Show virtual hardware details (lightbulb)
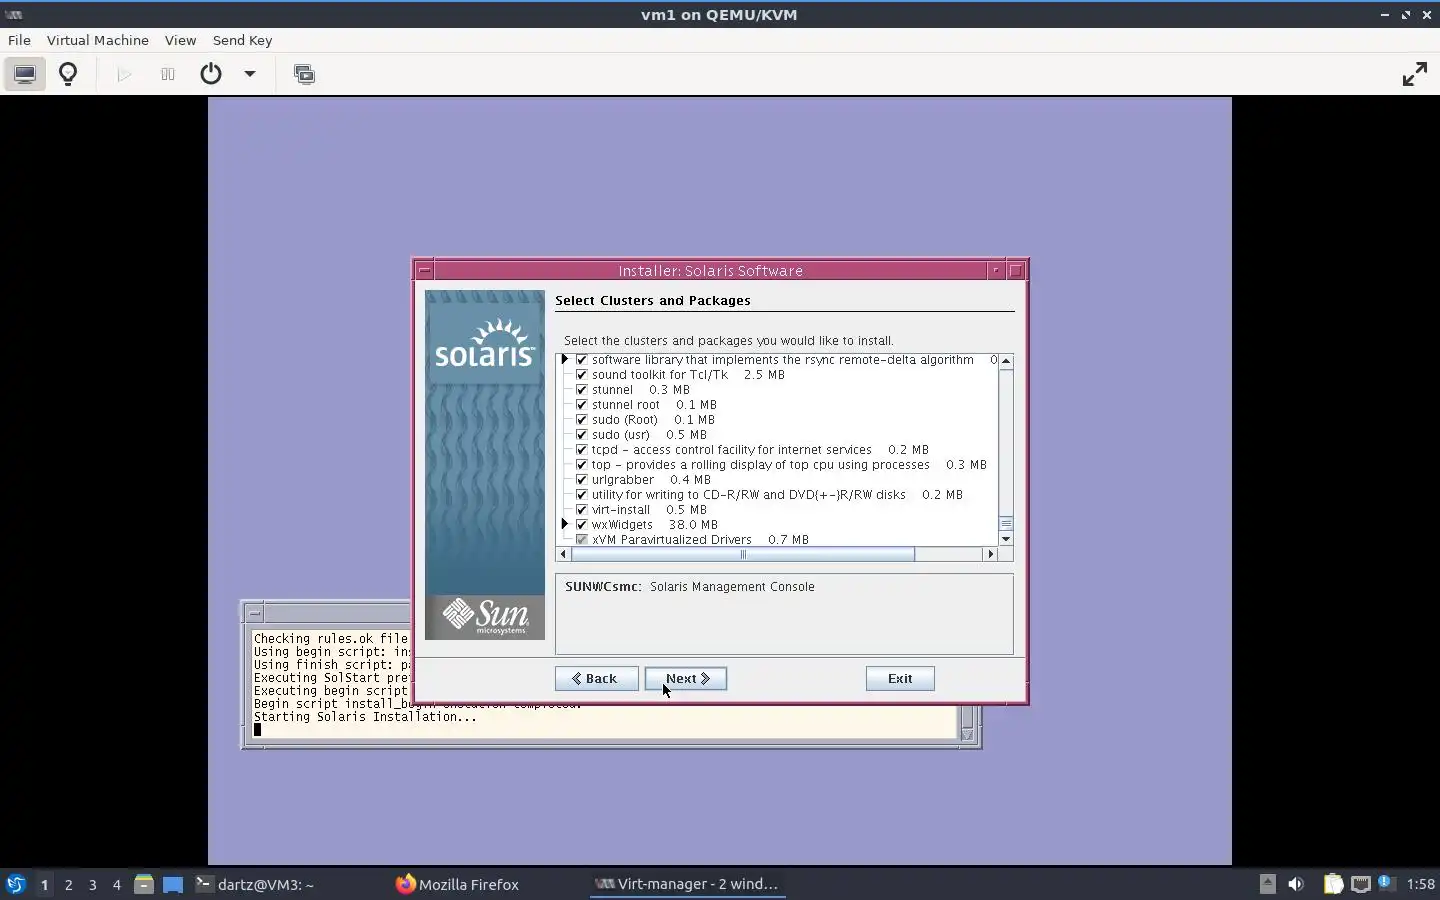Image resolution: width=1440 pixels, height=900 pixels. pos(68,74)
